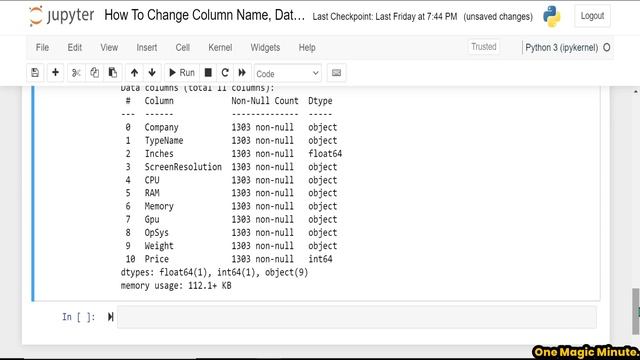
Task: Click the 'Weight' column name
Action: 159,246
